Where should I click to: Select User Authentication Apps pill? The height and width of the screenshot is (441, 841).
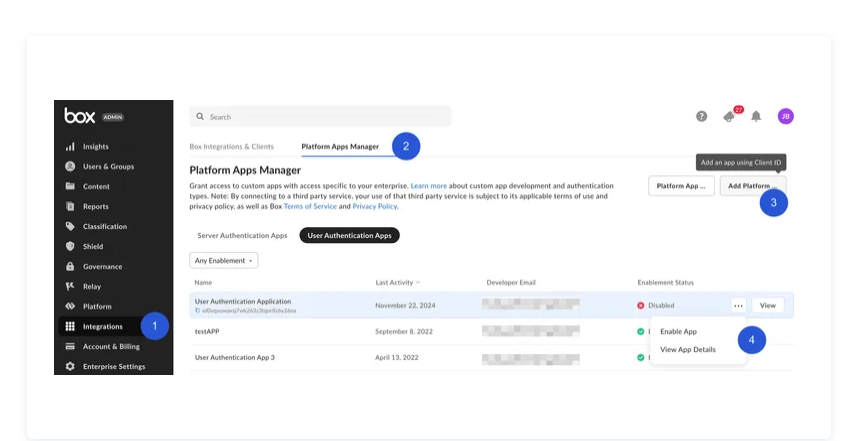pyautogui.click(x=349, y=236)
